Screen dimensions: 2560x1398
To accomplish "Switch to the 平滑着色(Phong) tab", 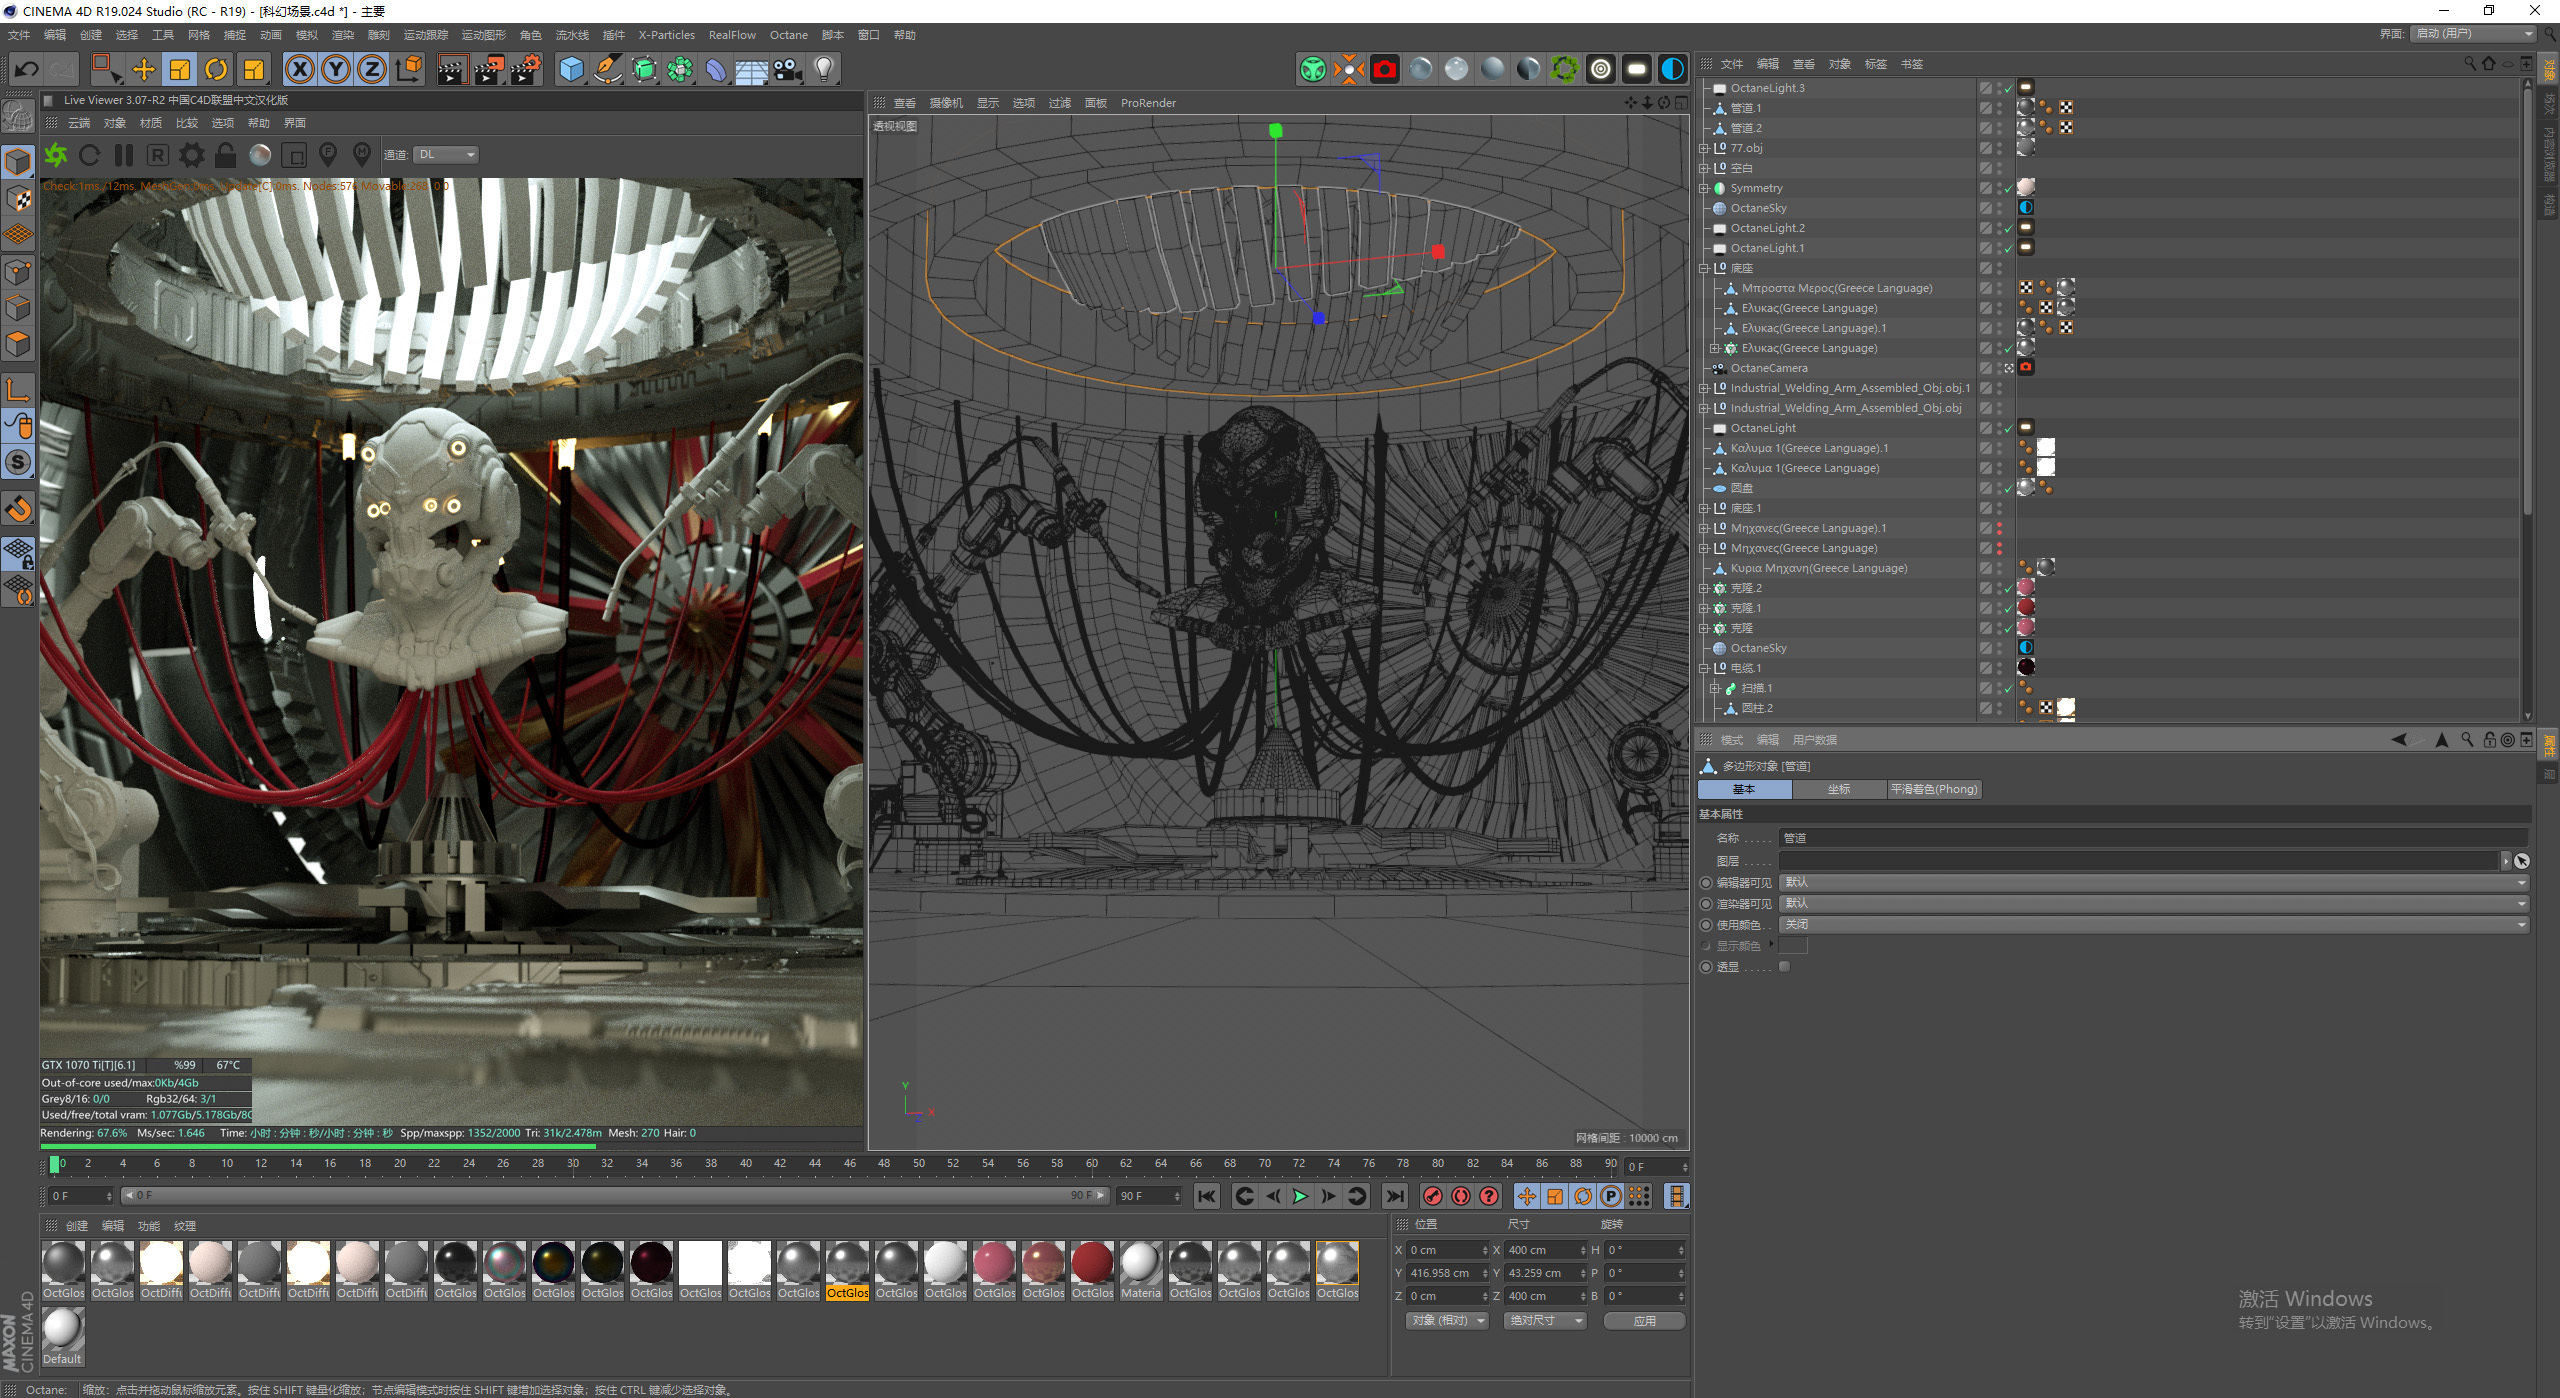I will 1934,789.
